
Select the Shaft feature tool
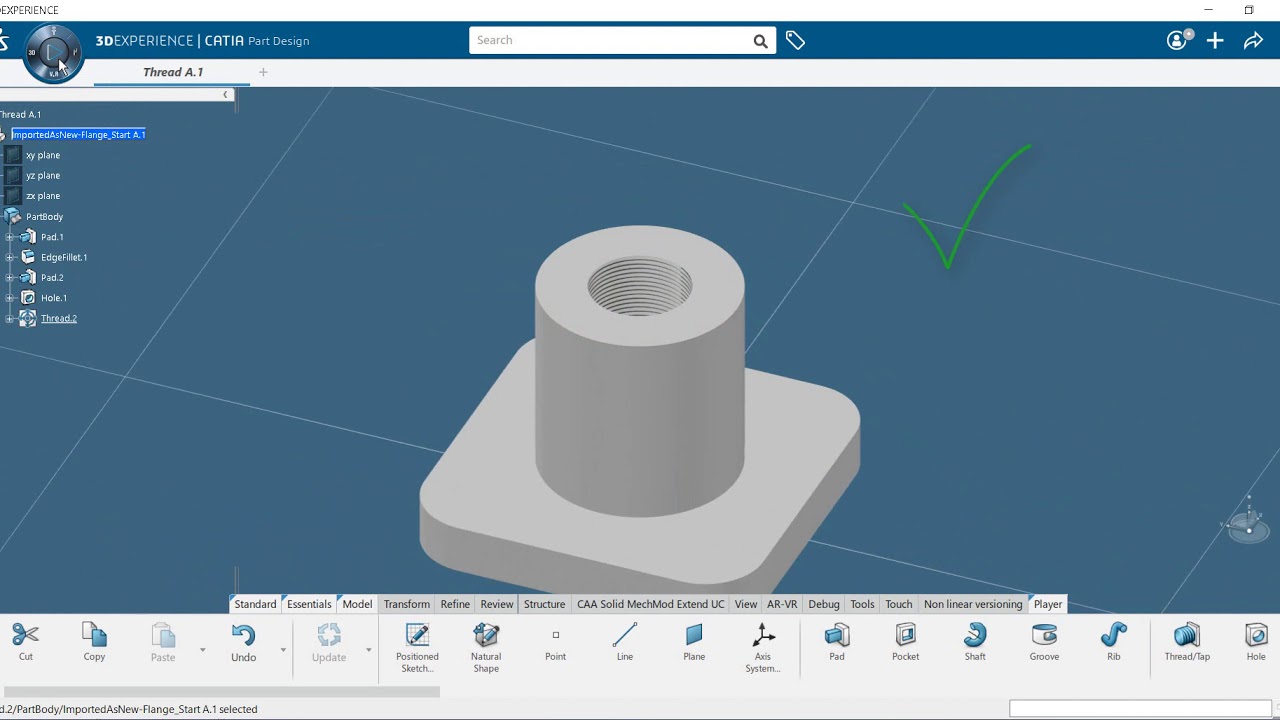pos(975,641)
